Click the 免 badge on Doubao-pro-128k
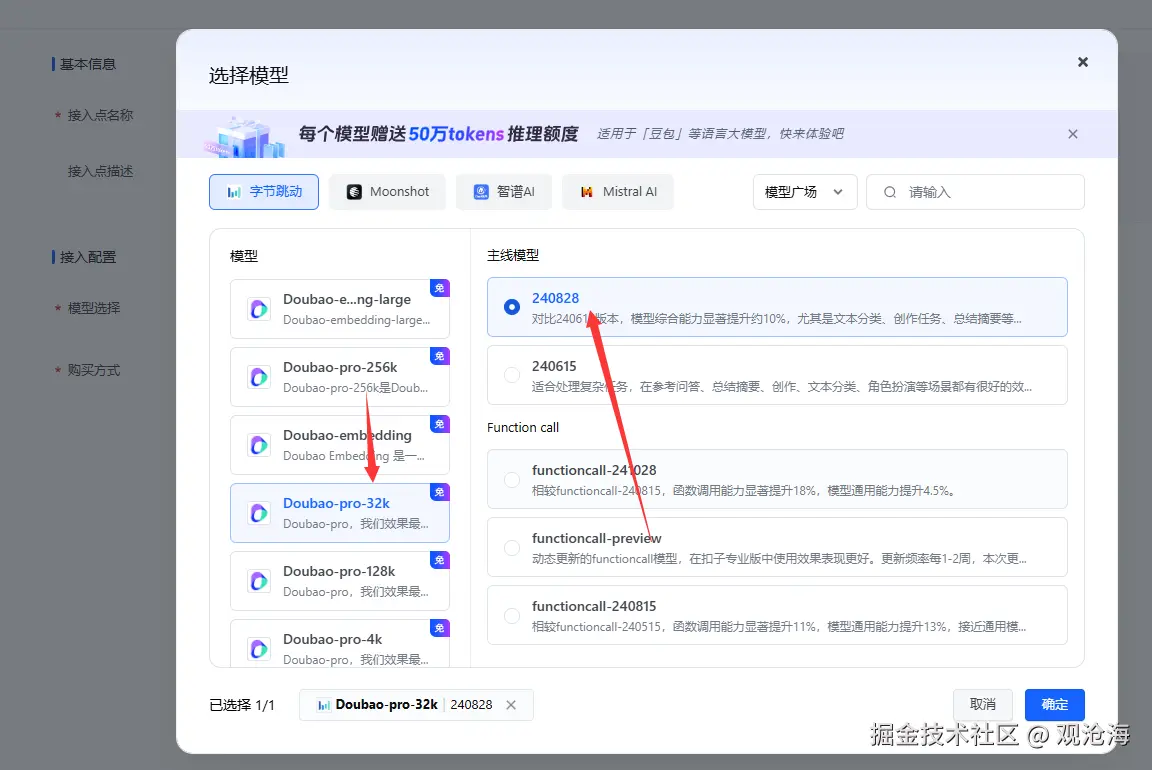This screenshot has height=770, width=1152. (x=439, y=560)
